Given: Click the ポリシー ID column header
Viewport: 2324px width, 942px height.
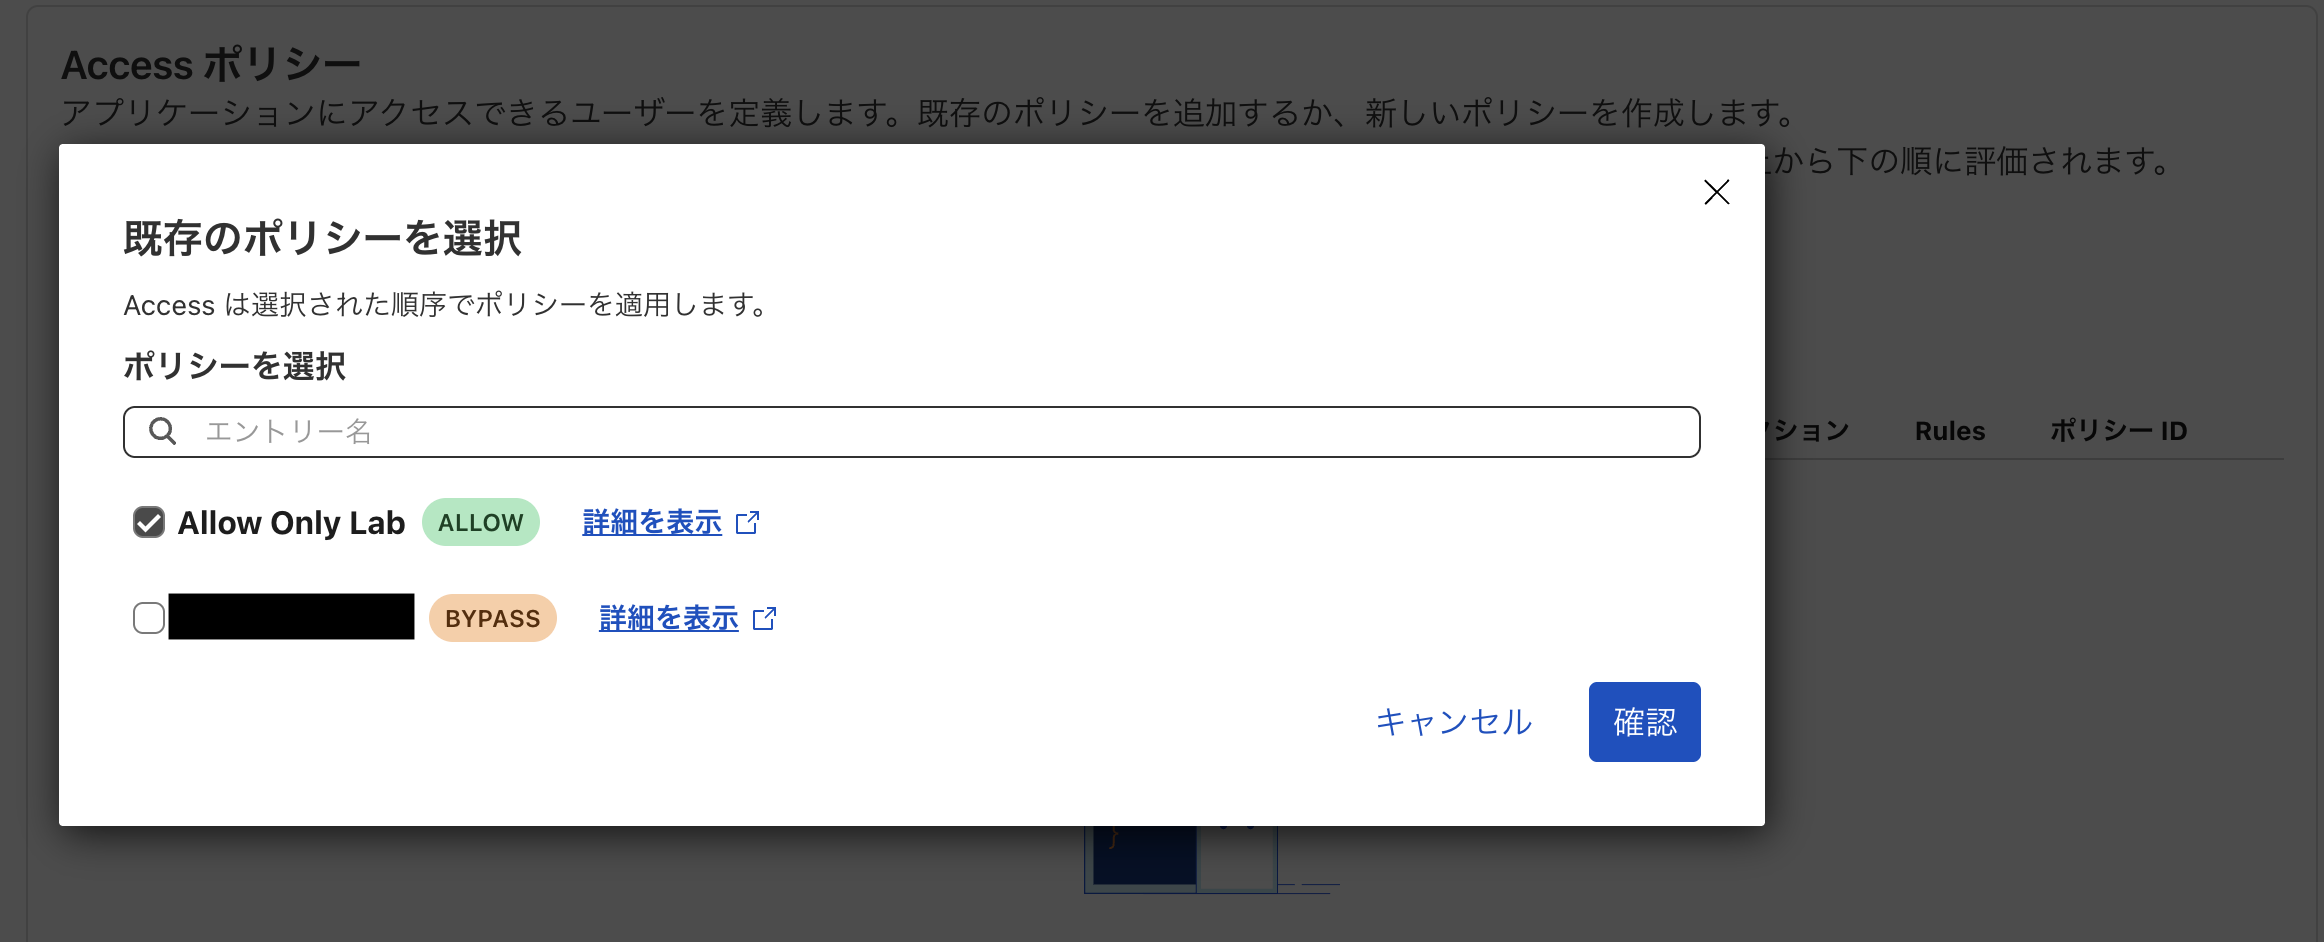Looking at the screenshot, I should coord(2118,431).
